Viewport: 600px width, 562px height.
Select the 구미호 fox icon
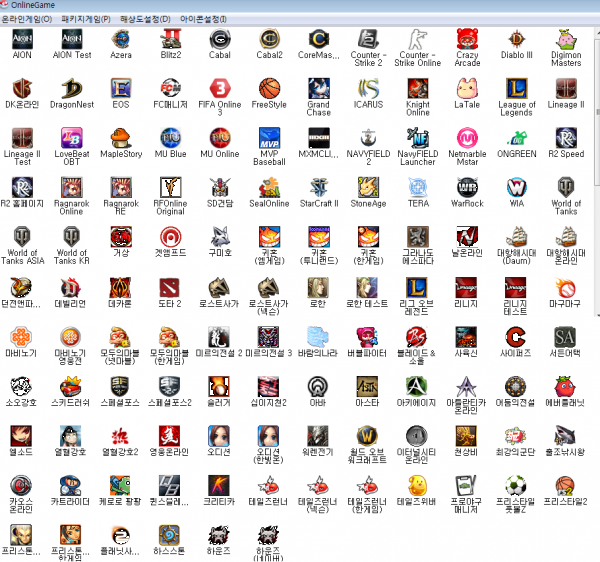click(x=220, y=236)
